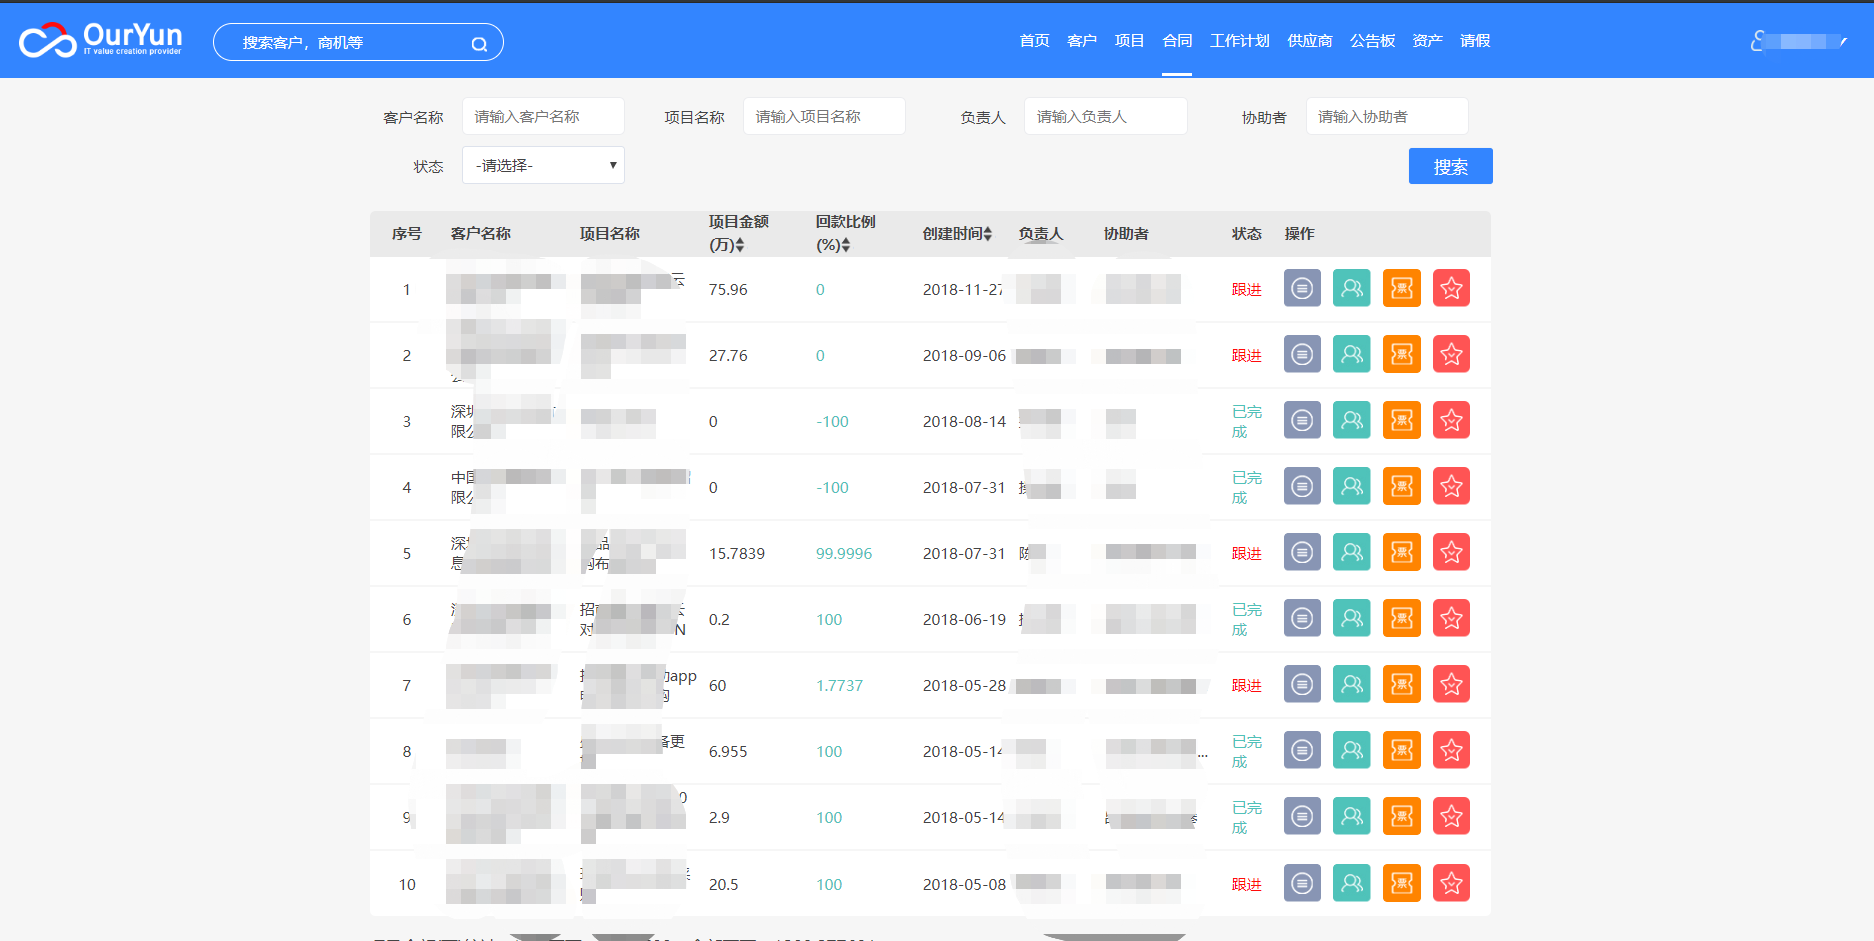Screen dimensions: 1874x941
Task: Open 请假 nav item
Action: pos(1475,41)
